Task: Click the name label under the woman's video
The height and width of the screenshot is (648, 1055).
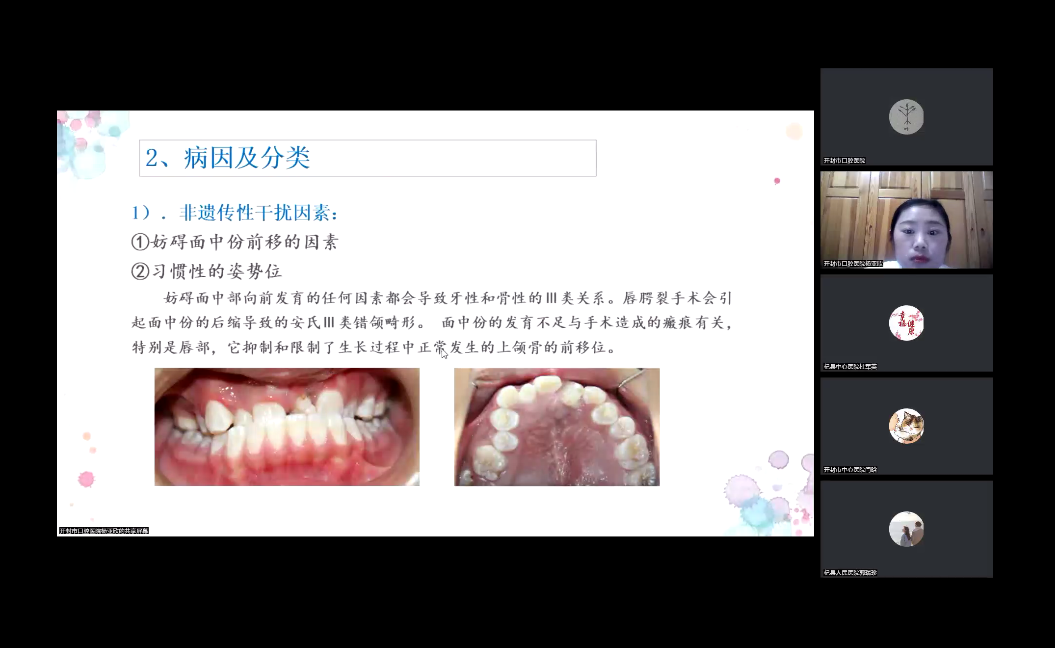Action: (852, 264)
